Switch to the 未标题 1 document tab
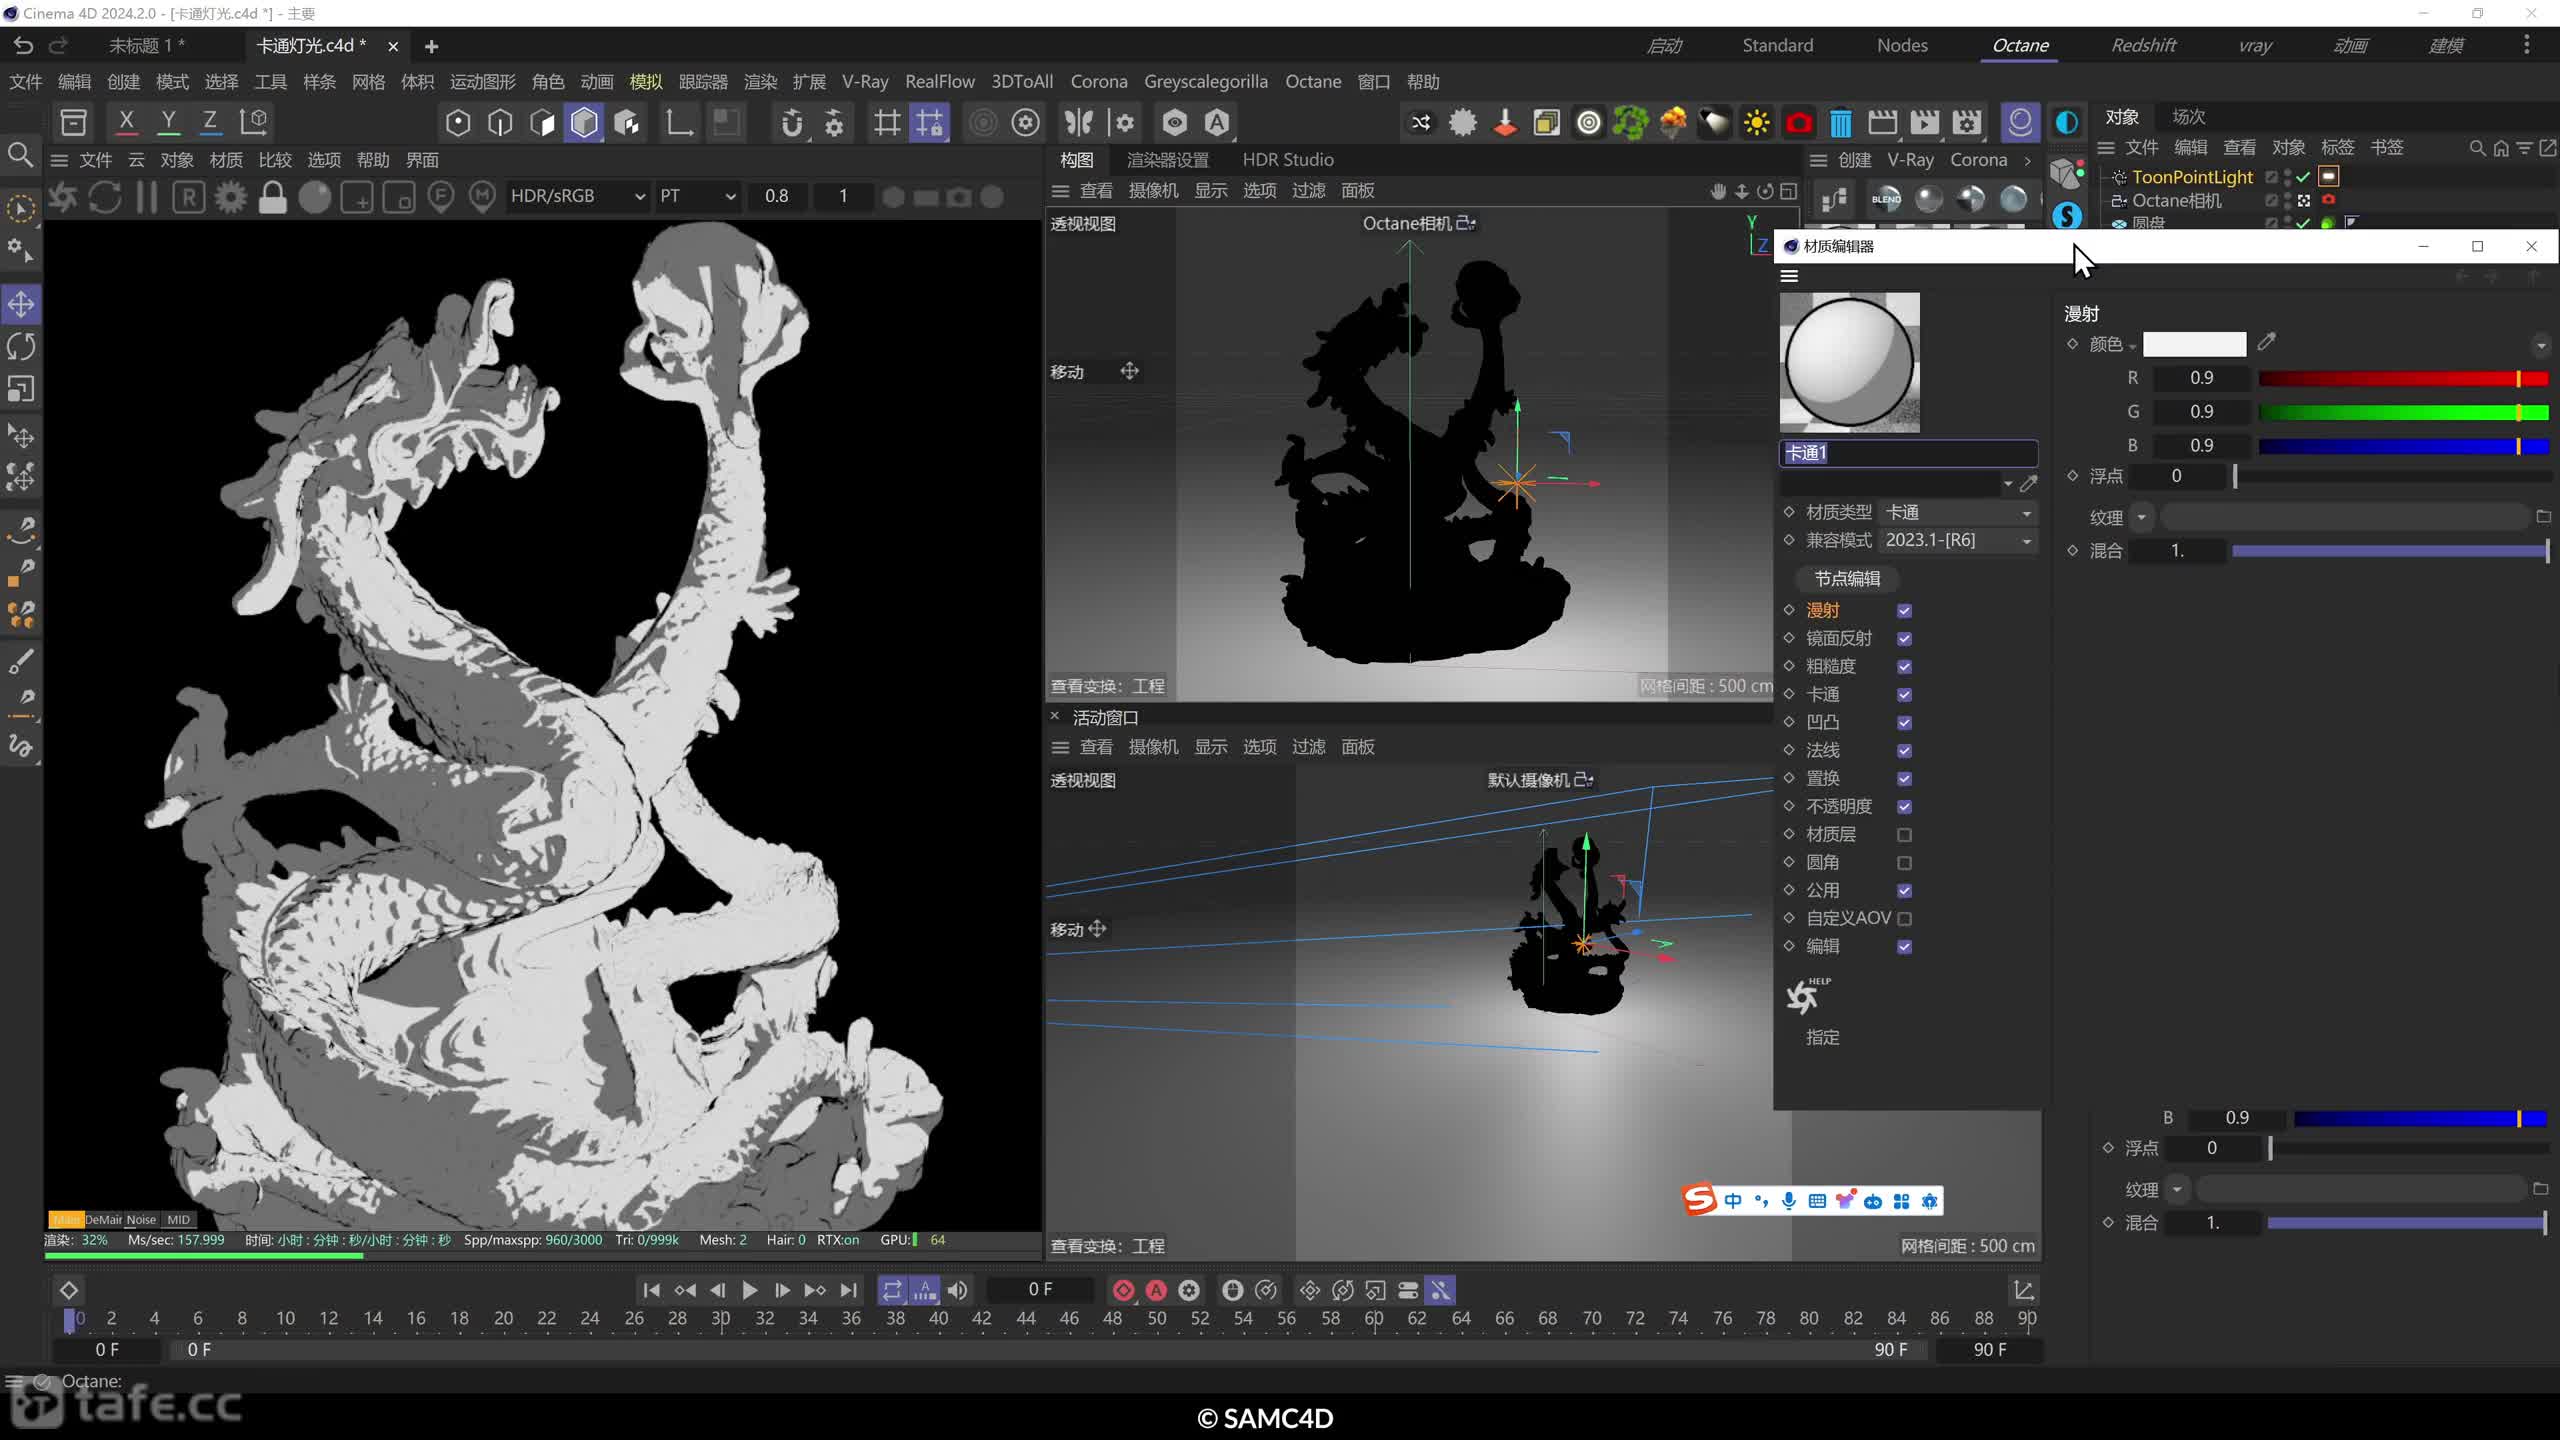Screen dimensions: 2560x1440 147,45
